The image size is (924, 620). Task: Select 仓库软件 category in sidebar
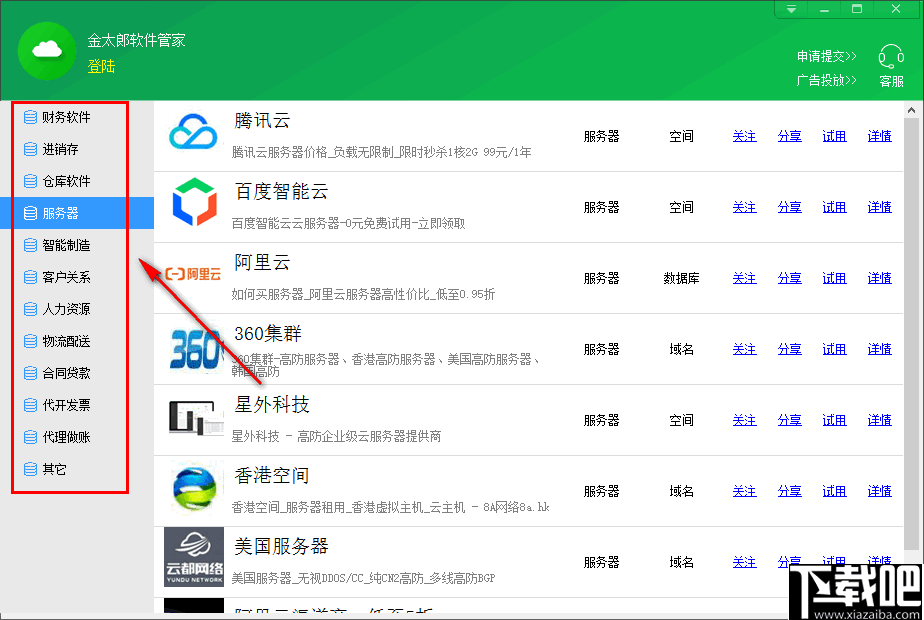77,181
